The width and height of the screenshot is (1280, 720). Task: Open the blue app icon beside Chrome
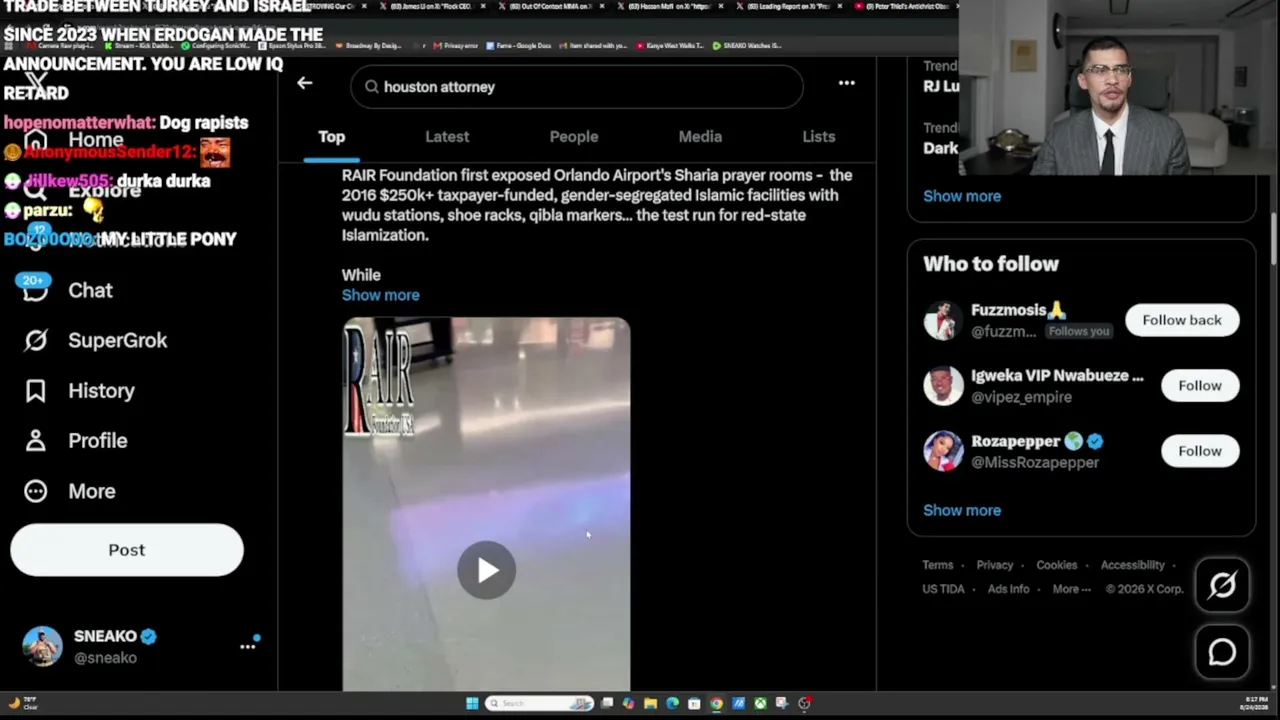(738, 703)
